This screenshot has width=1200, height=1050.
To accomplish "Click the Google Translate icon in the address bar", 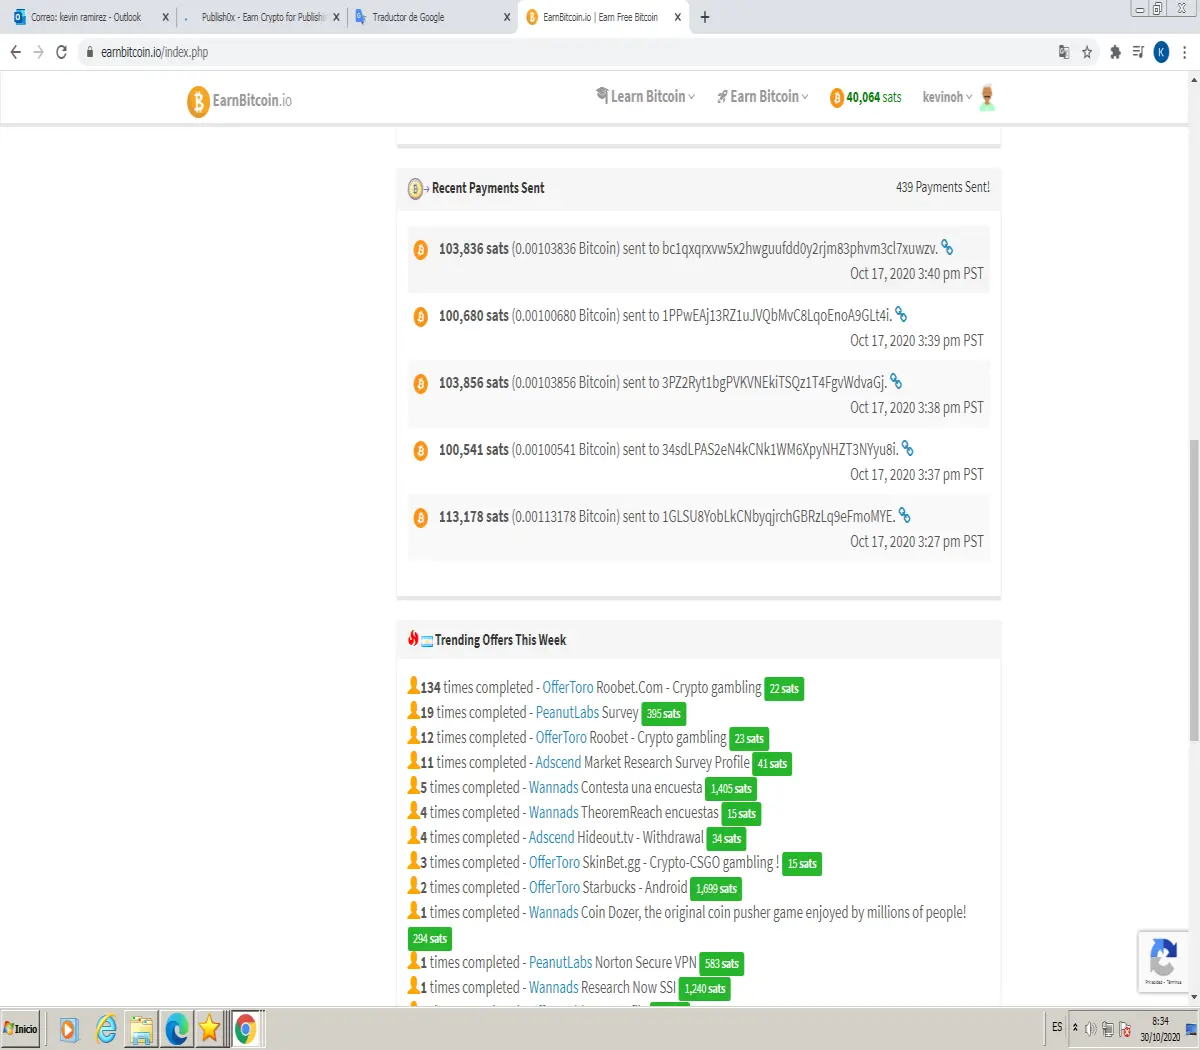I will tap(1064, 52).
